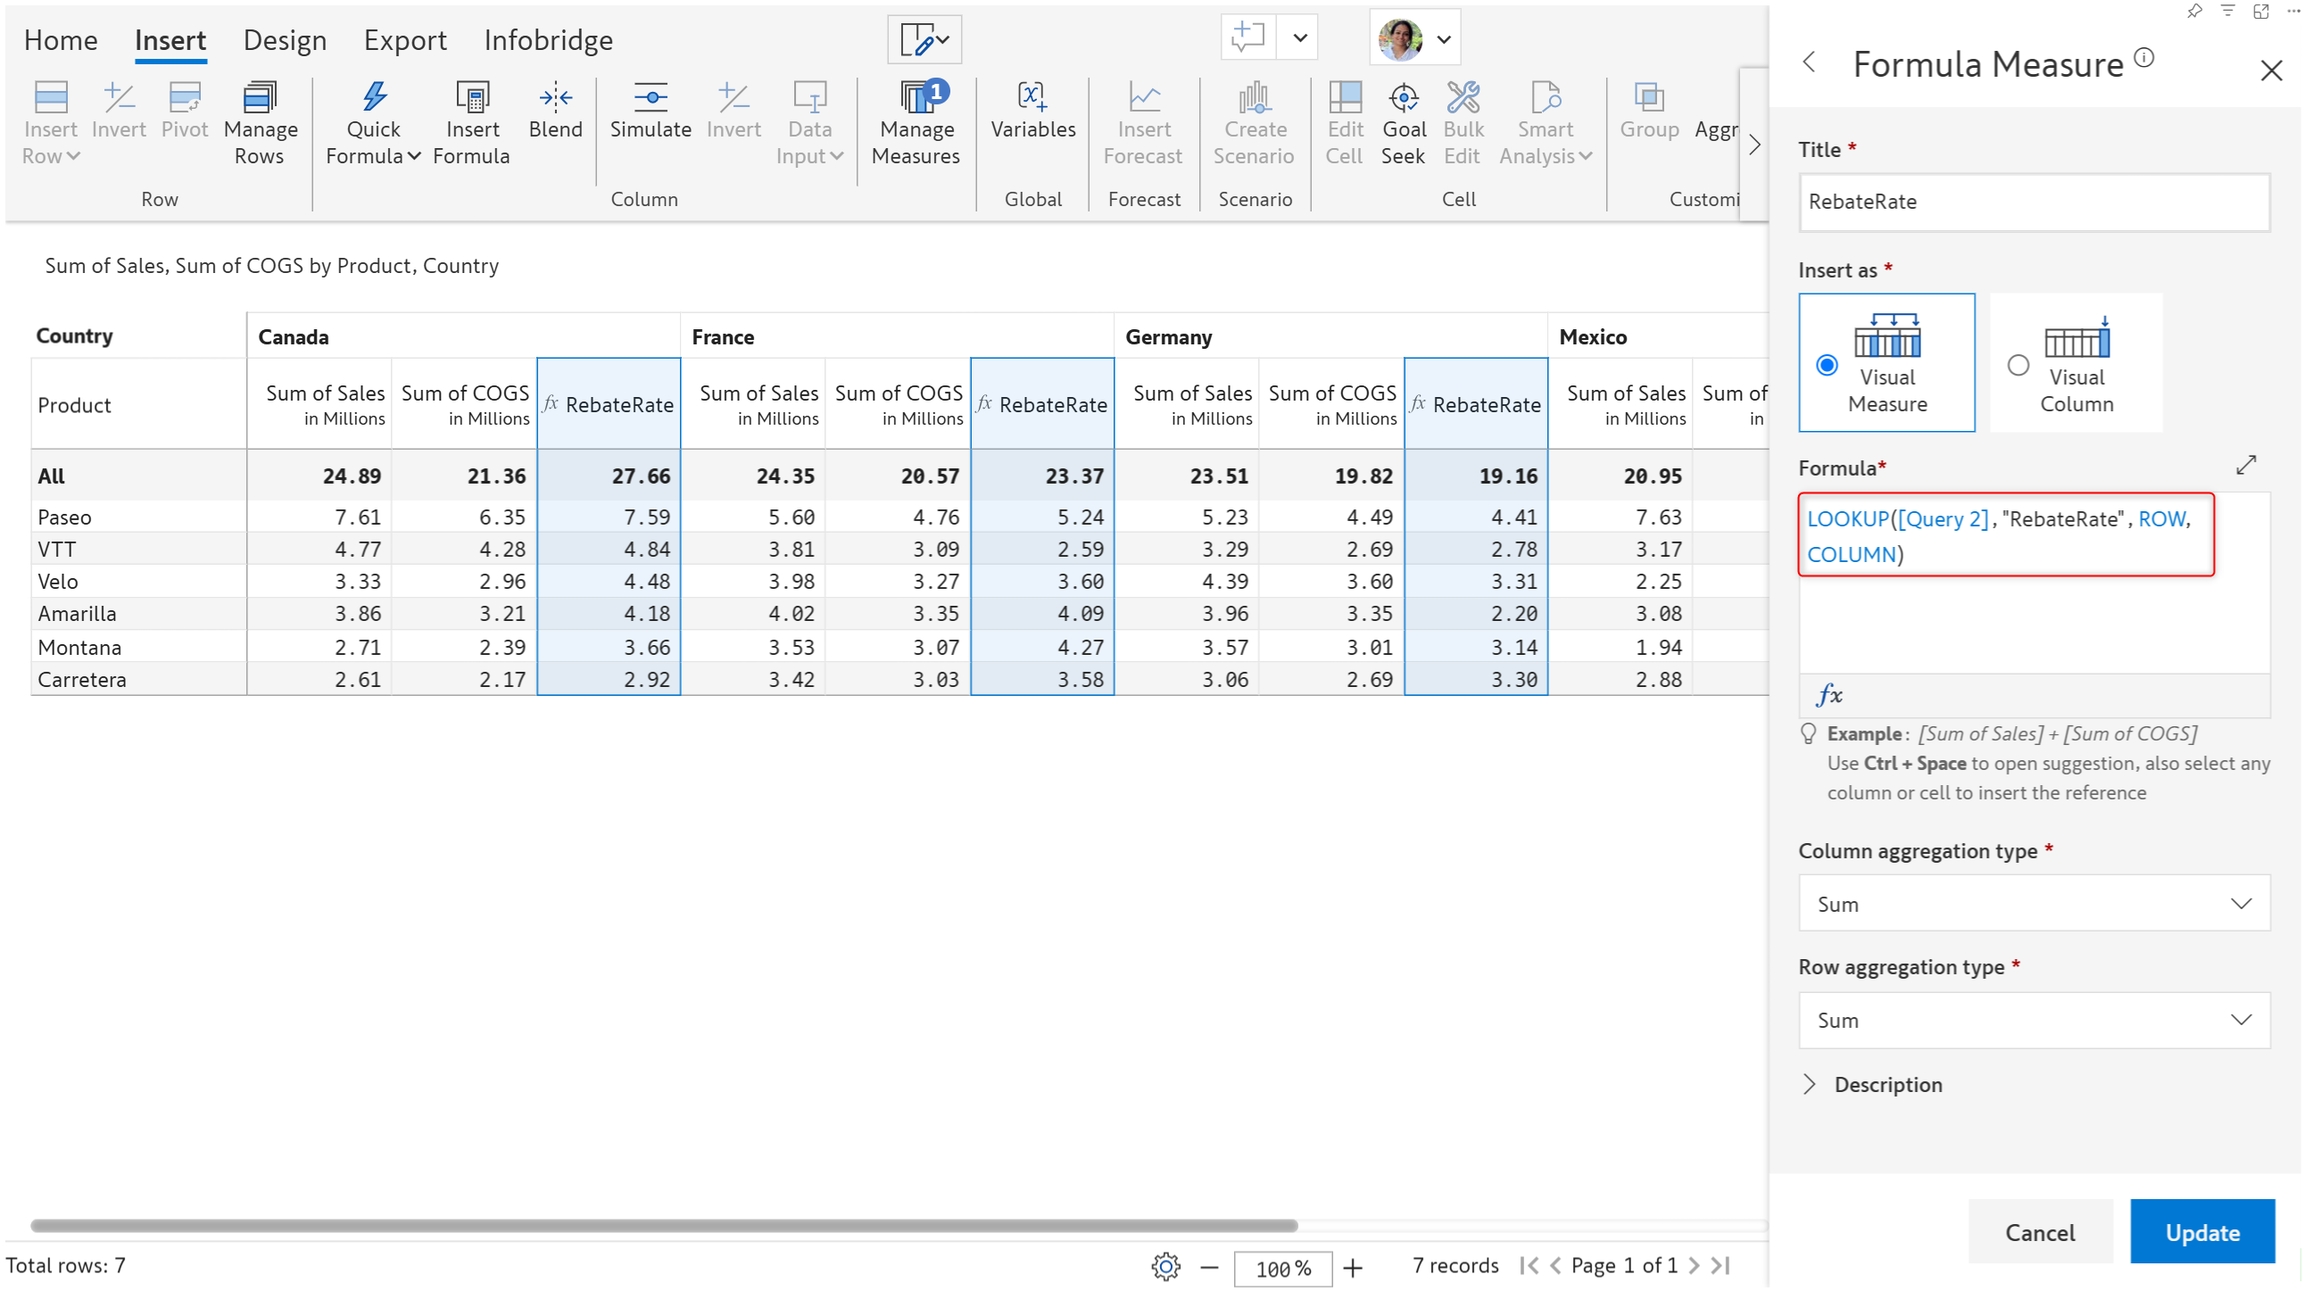Open the Export tab

[404, 40]
